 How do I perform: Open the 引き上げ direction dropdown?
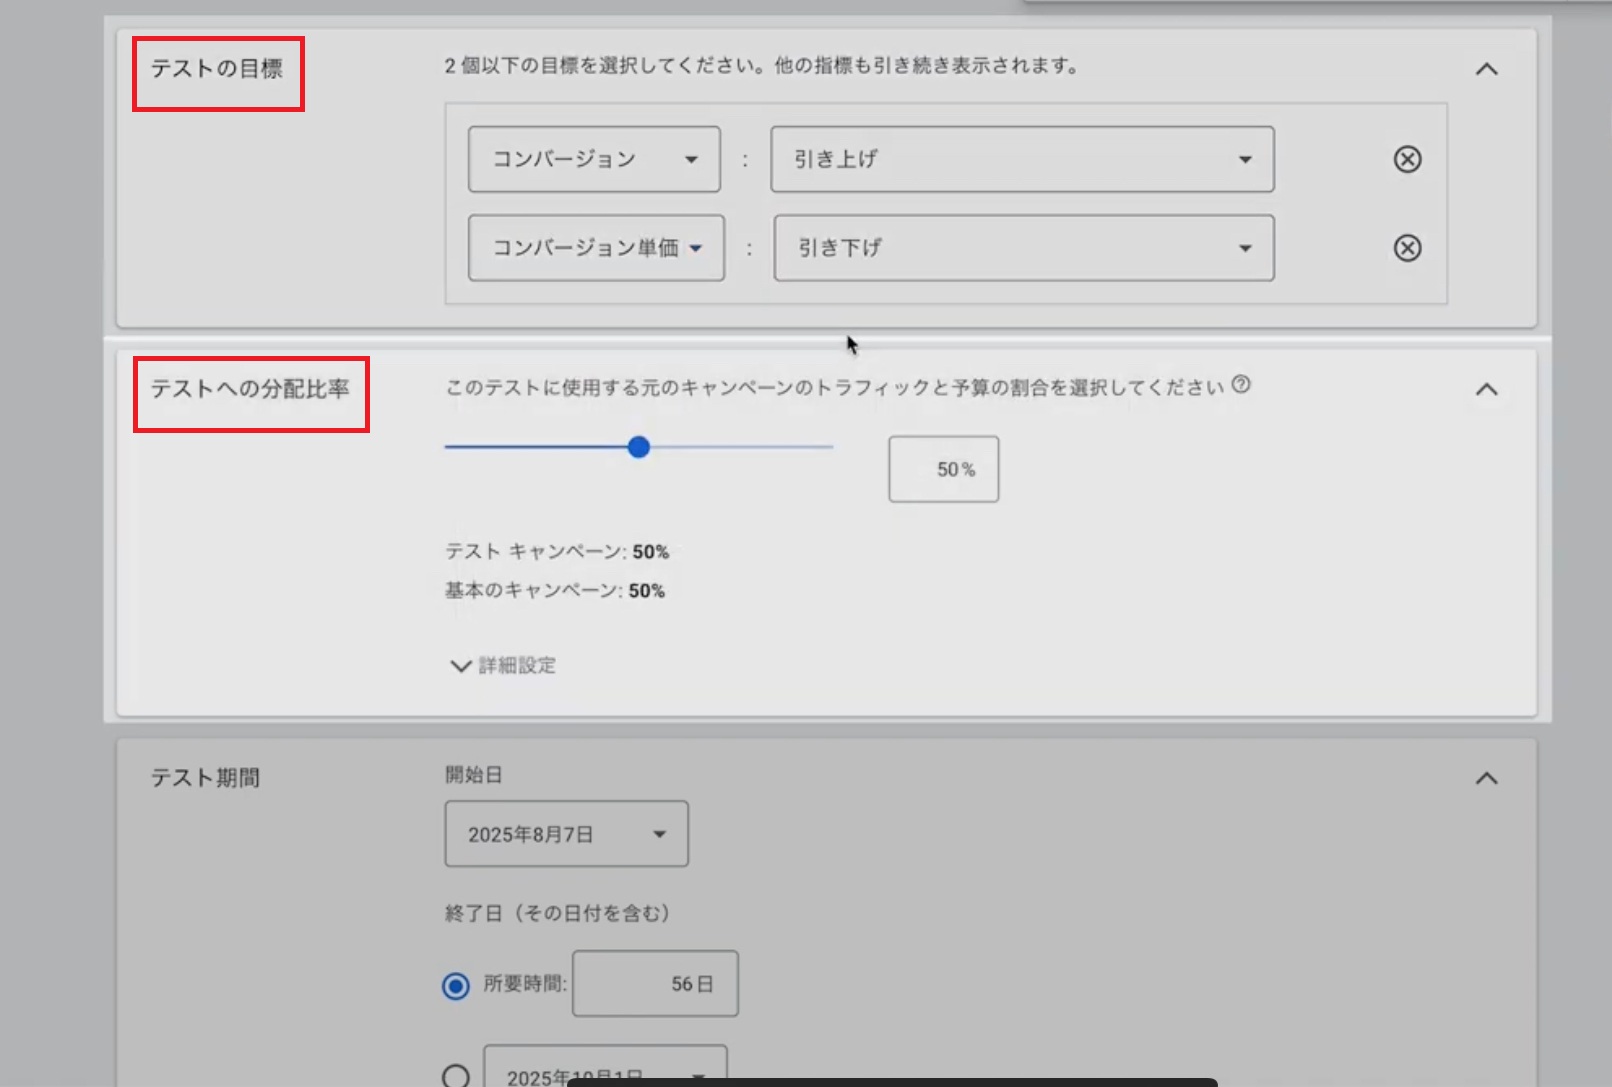(x=1021, y=159)
